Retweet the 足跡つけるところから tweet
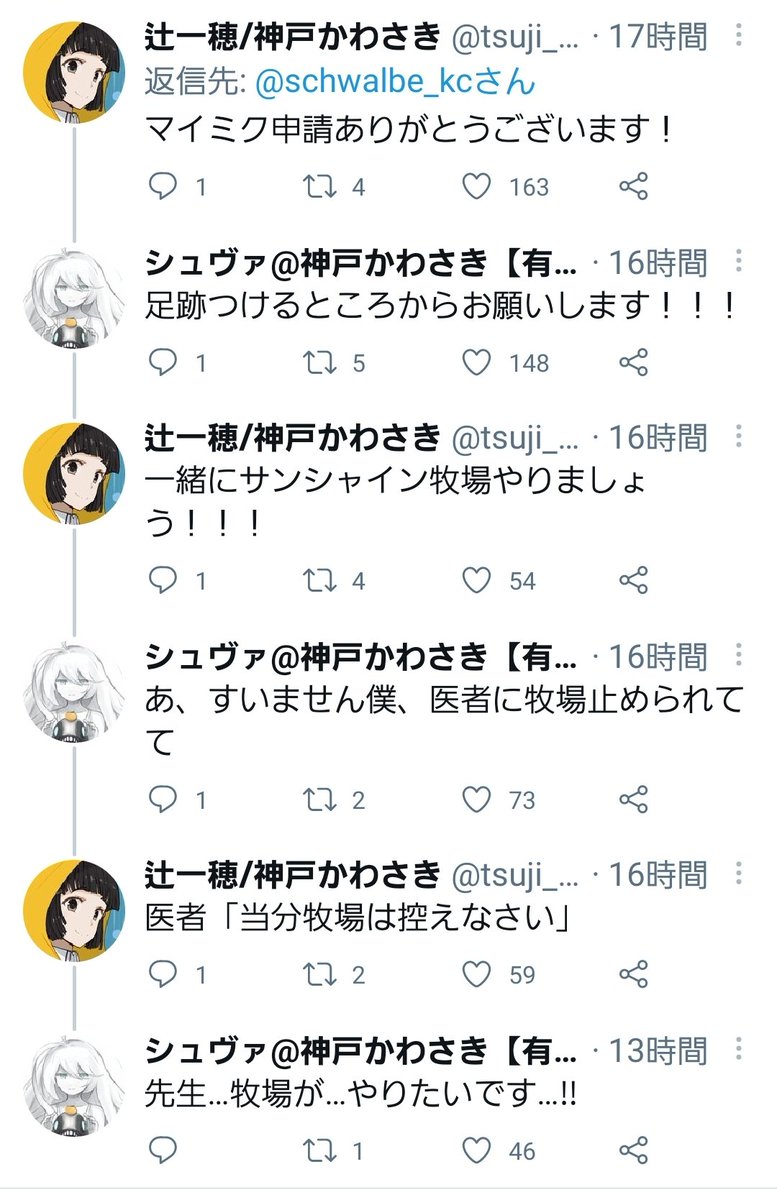This screenshot has width=777, height=1200. pyautogui.click(x=321, y=362)
